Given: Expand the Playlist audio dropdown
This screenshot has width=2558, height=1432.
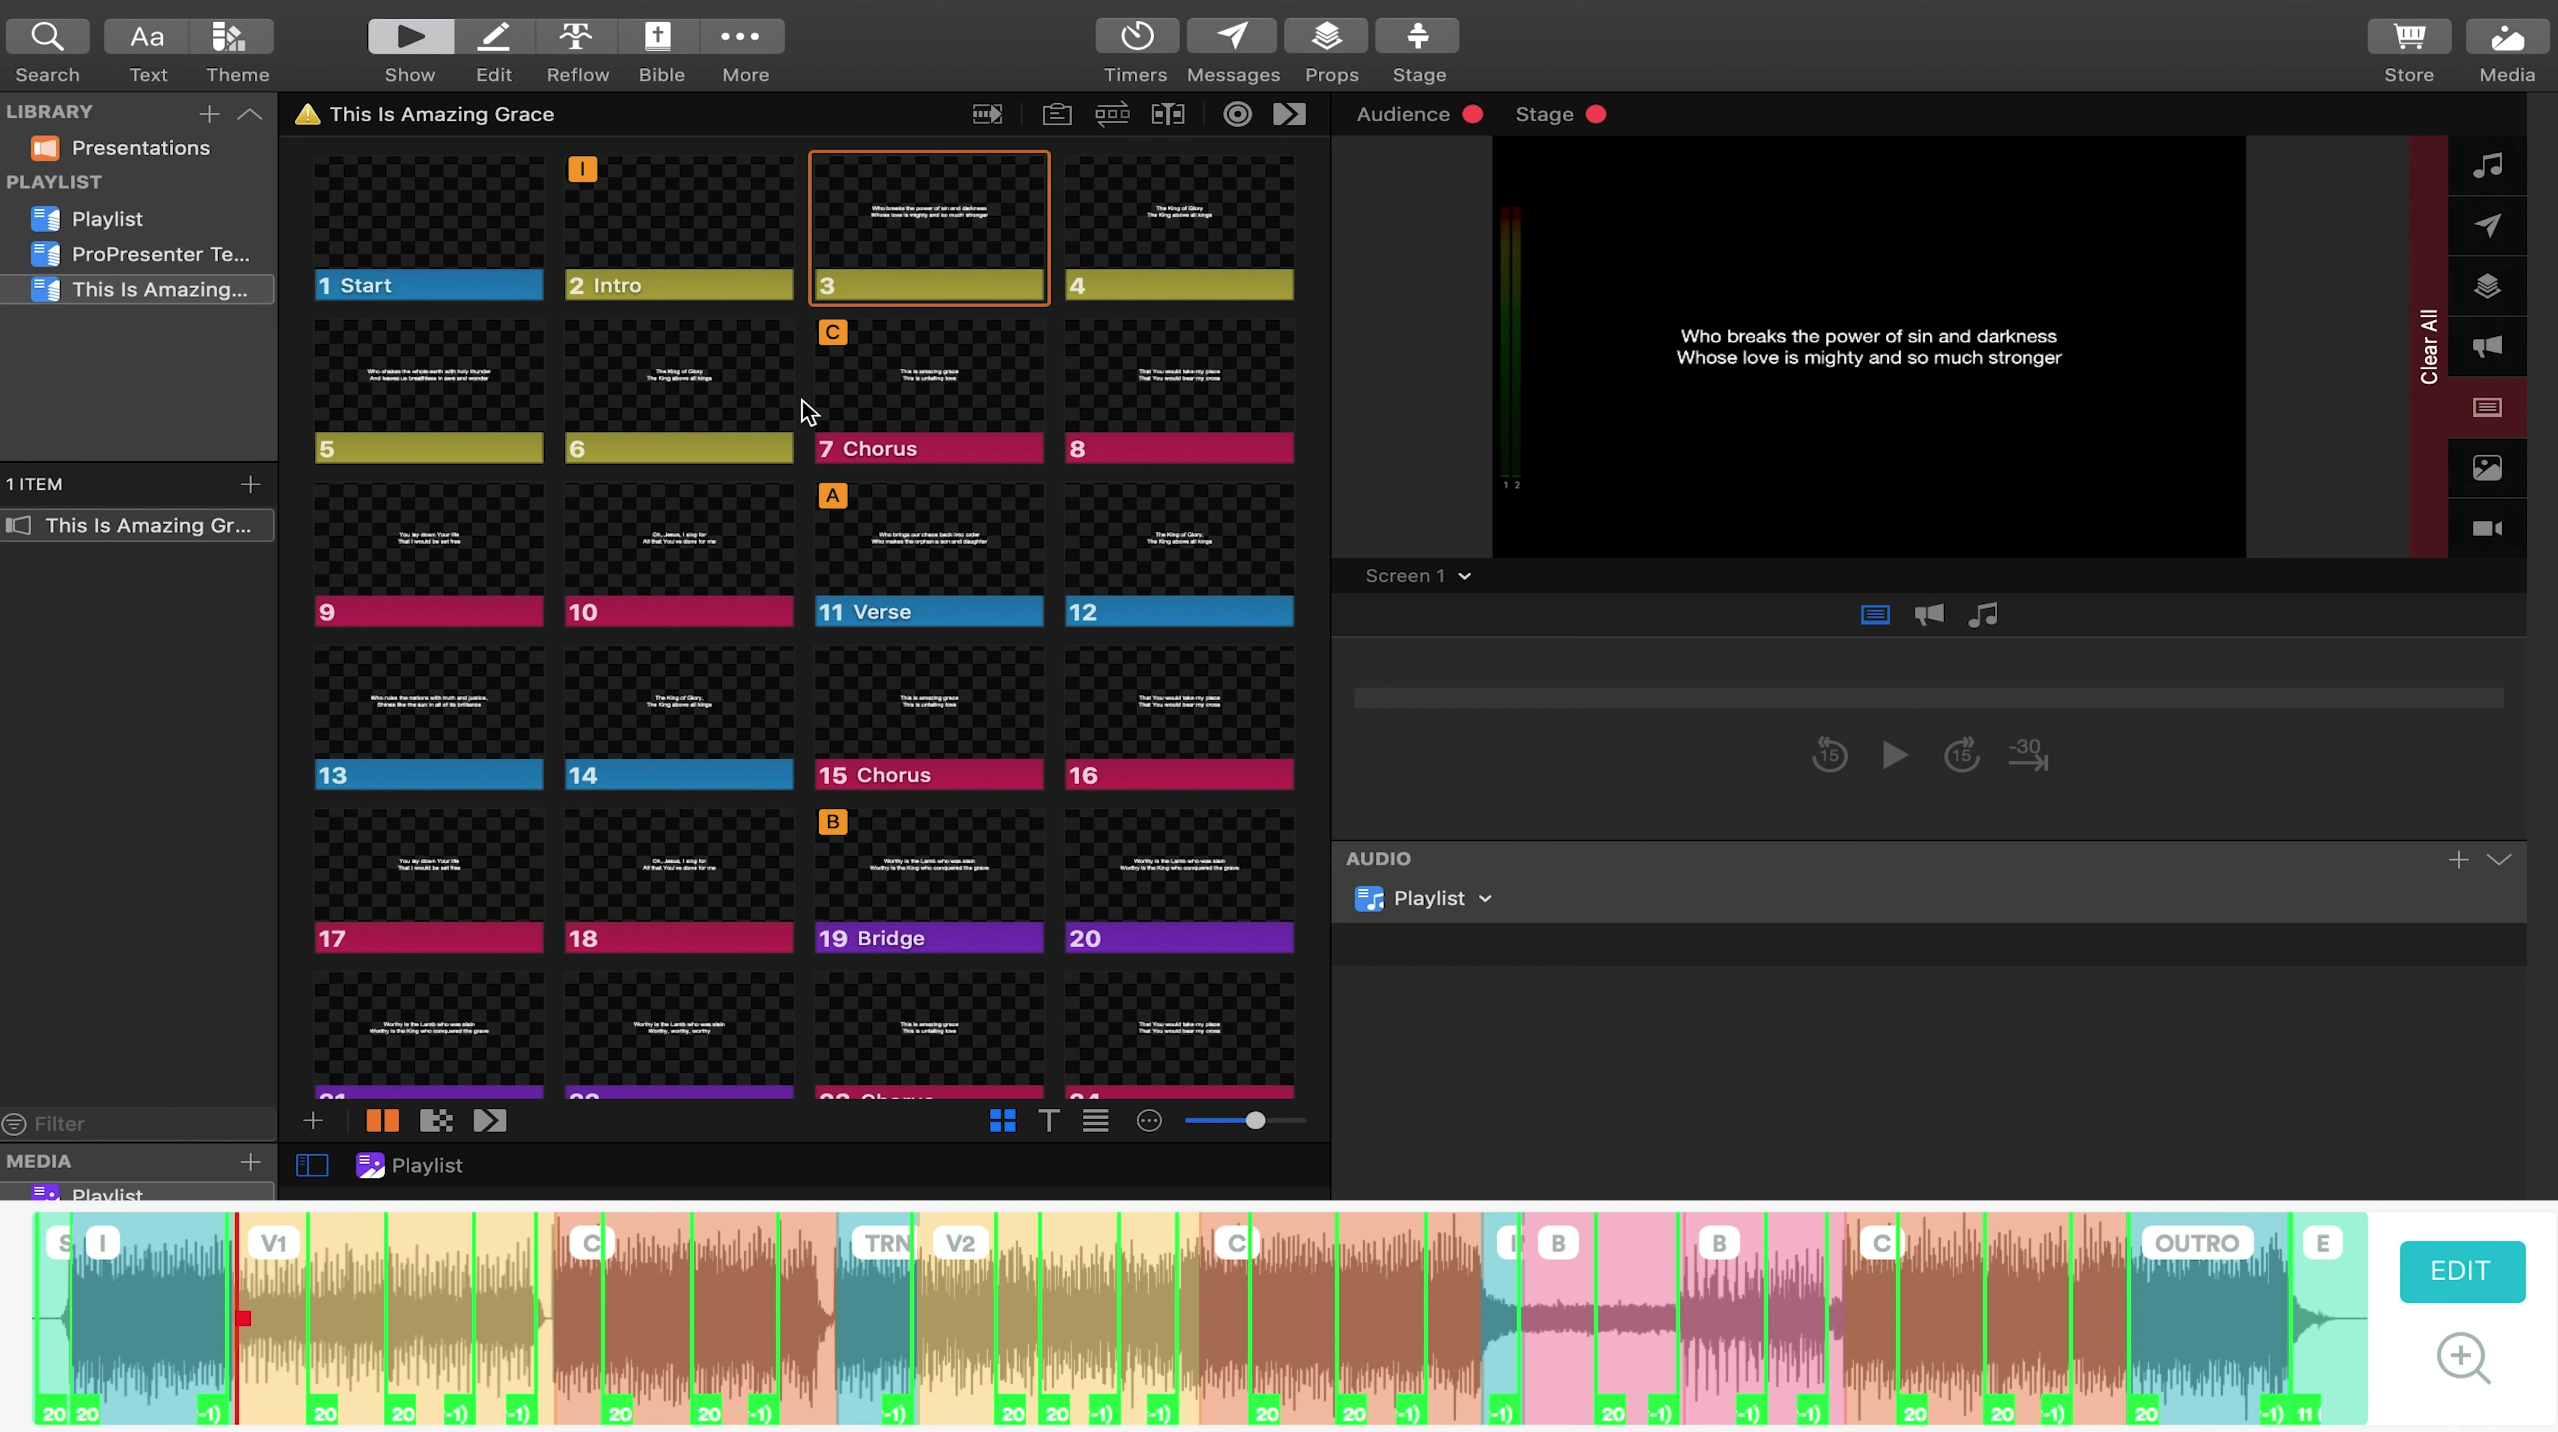Looking at the screenshot, I should pyautogui.click(x=1485, y=898).
